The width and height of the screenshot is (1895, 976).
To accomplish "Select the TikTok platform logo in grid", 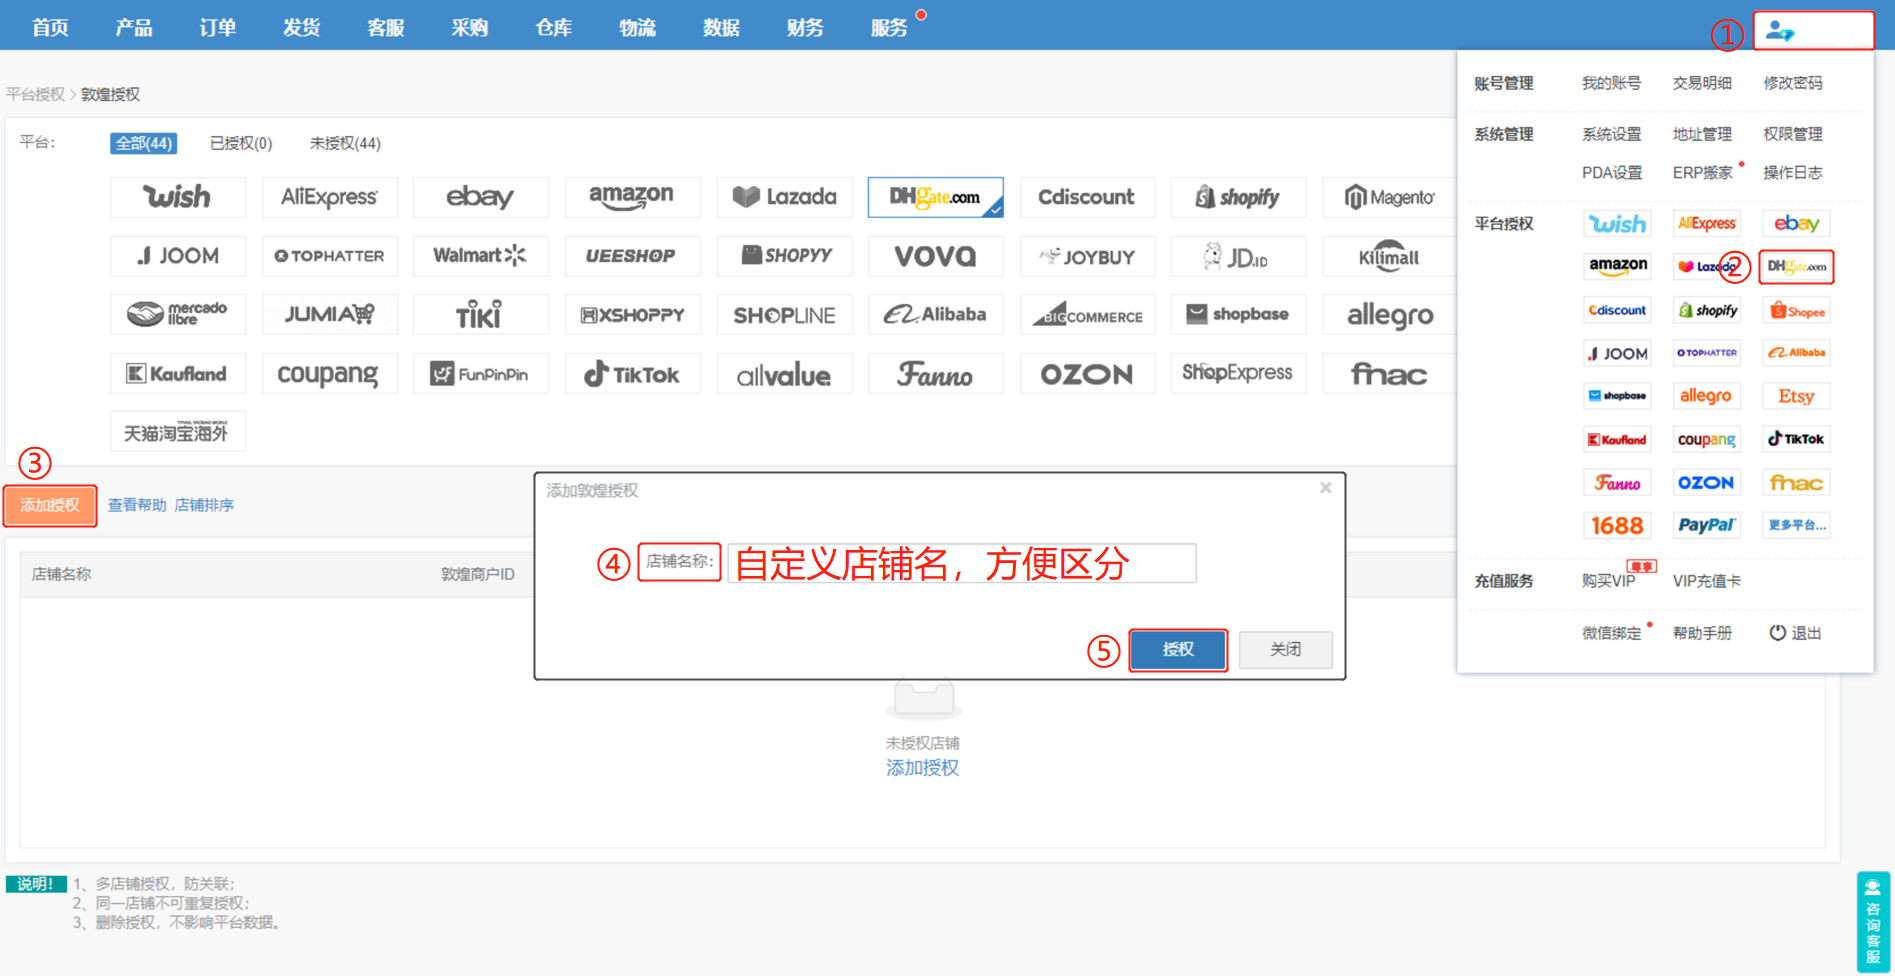I will pos(633,373).
